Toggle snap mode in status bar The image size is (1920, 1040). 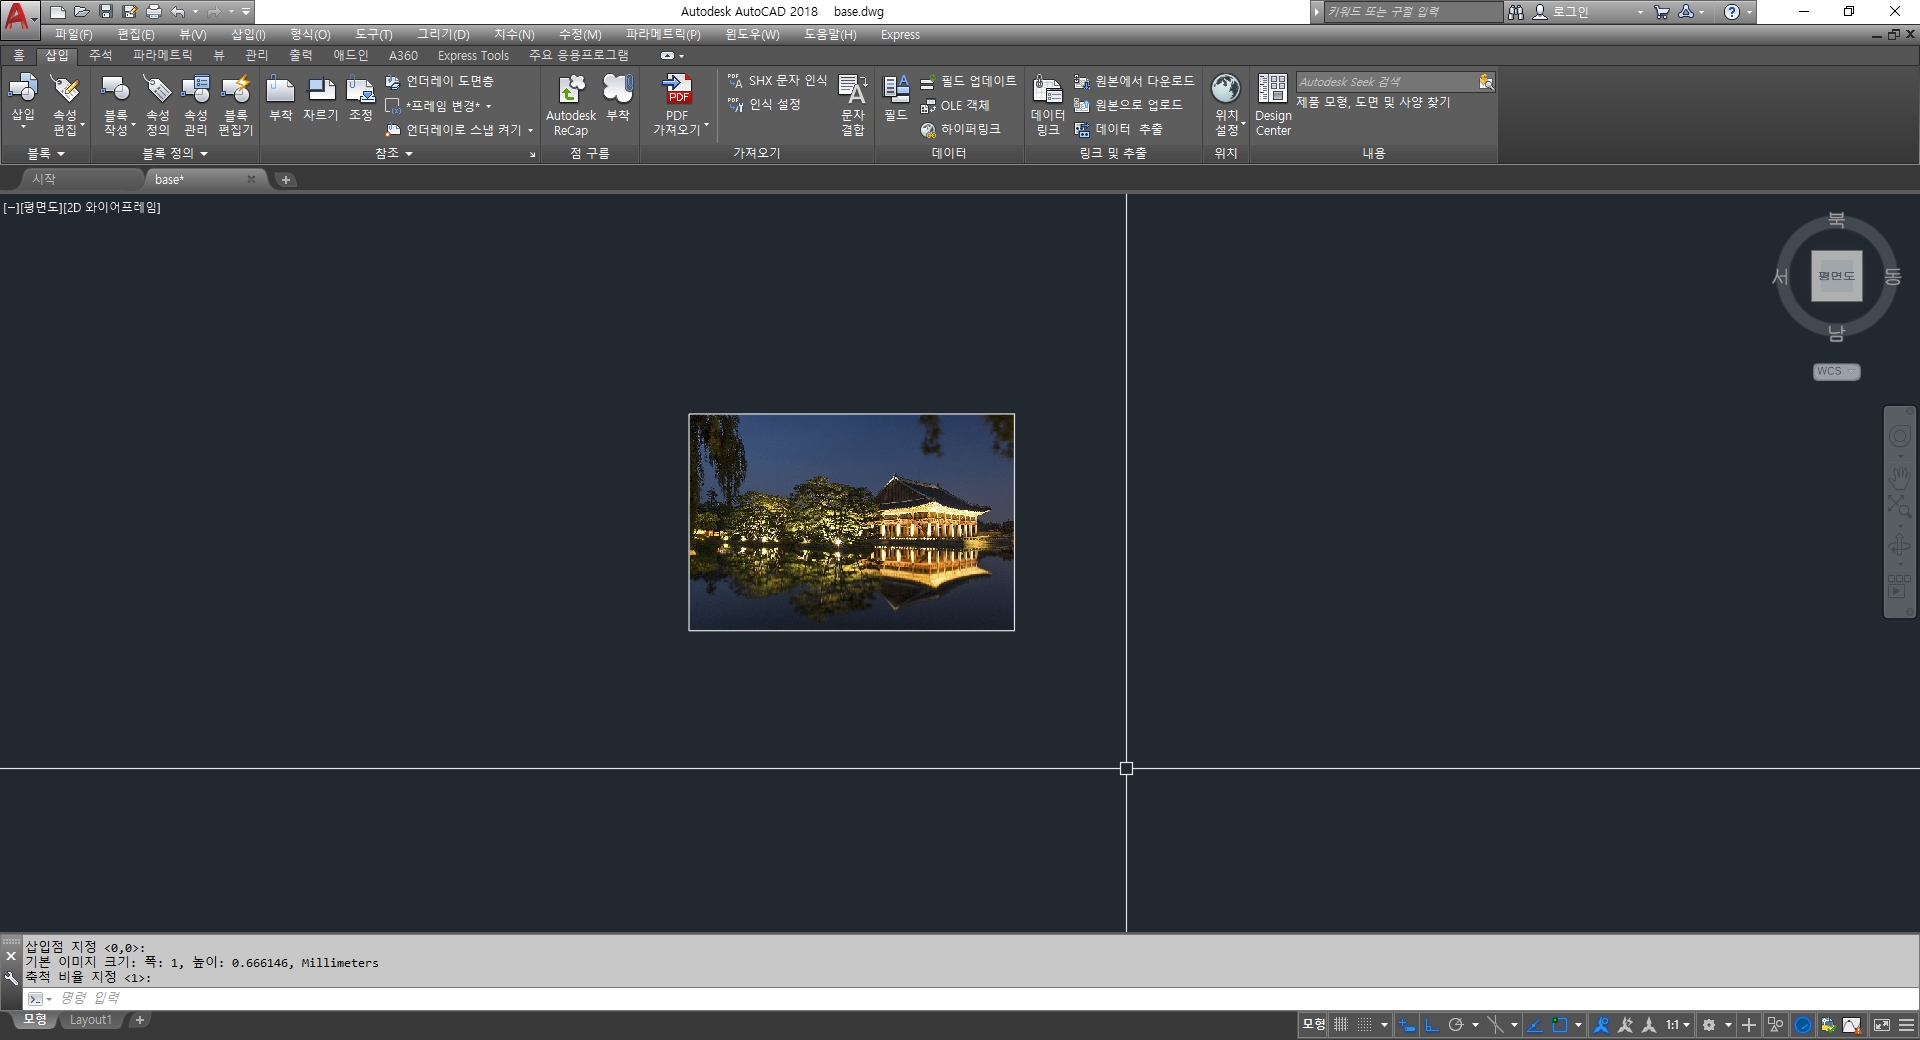tap(1364, 1025)
